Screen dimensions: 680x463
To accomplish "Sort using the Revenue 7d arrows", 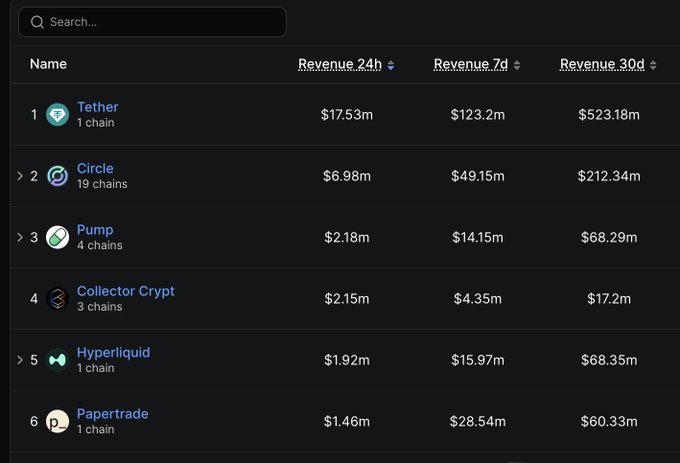I will point(517,65).
